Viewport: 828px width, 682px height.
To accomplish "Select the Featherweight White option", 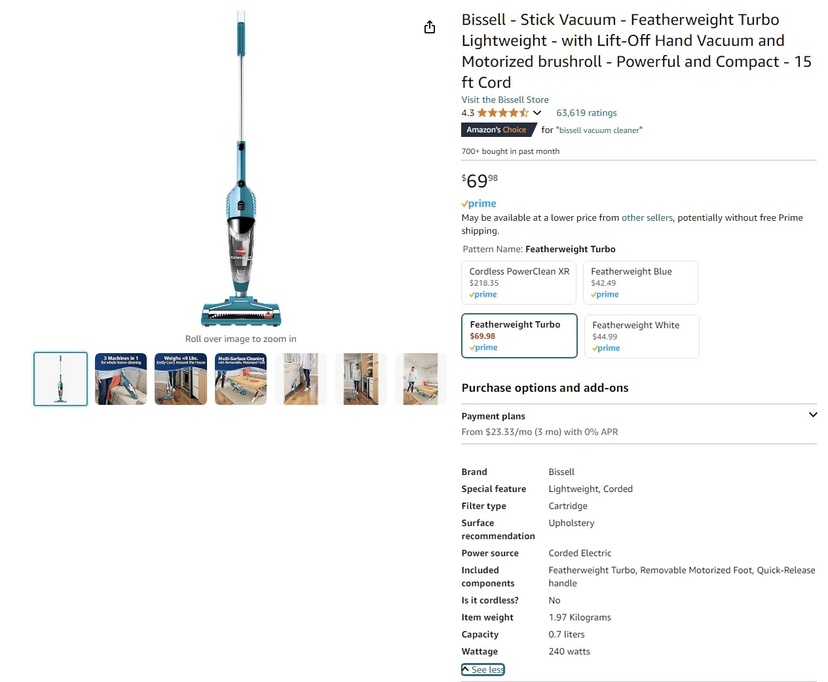I will [x=642, y=336].
